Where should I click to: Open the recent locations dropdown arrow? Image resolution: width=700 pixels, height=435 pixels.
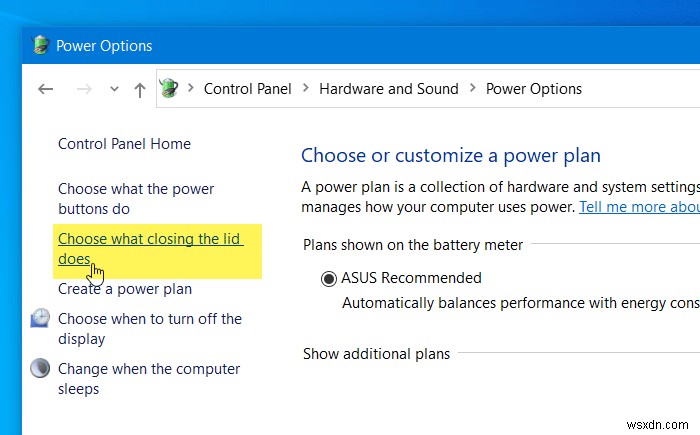pyautogui.click(x=114, y=89)
